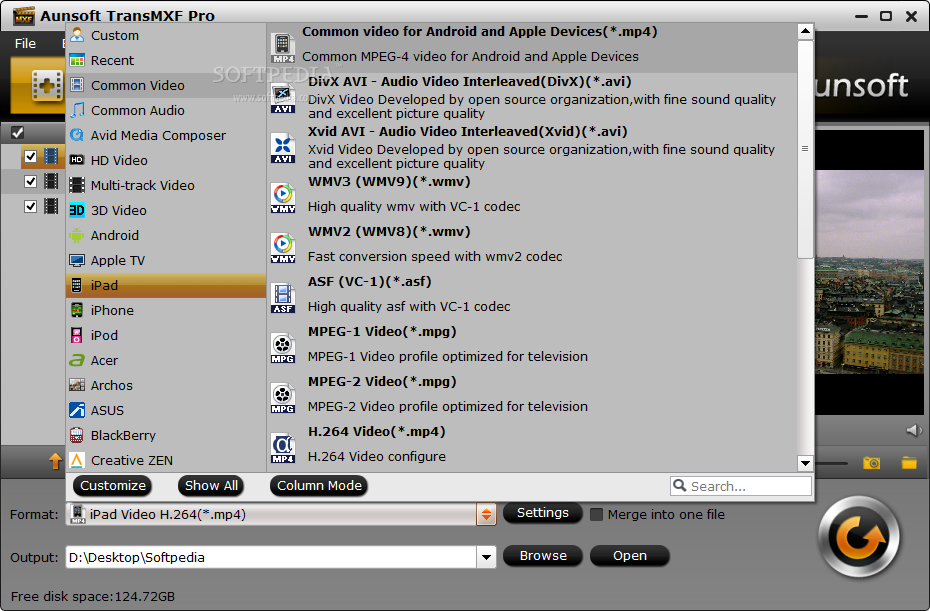930x611 pixels.
Task: Select the Common Video category
Action: 166,85
